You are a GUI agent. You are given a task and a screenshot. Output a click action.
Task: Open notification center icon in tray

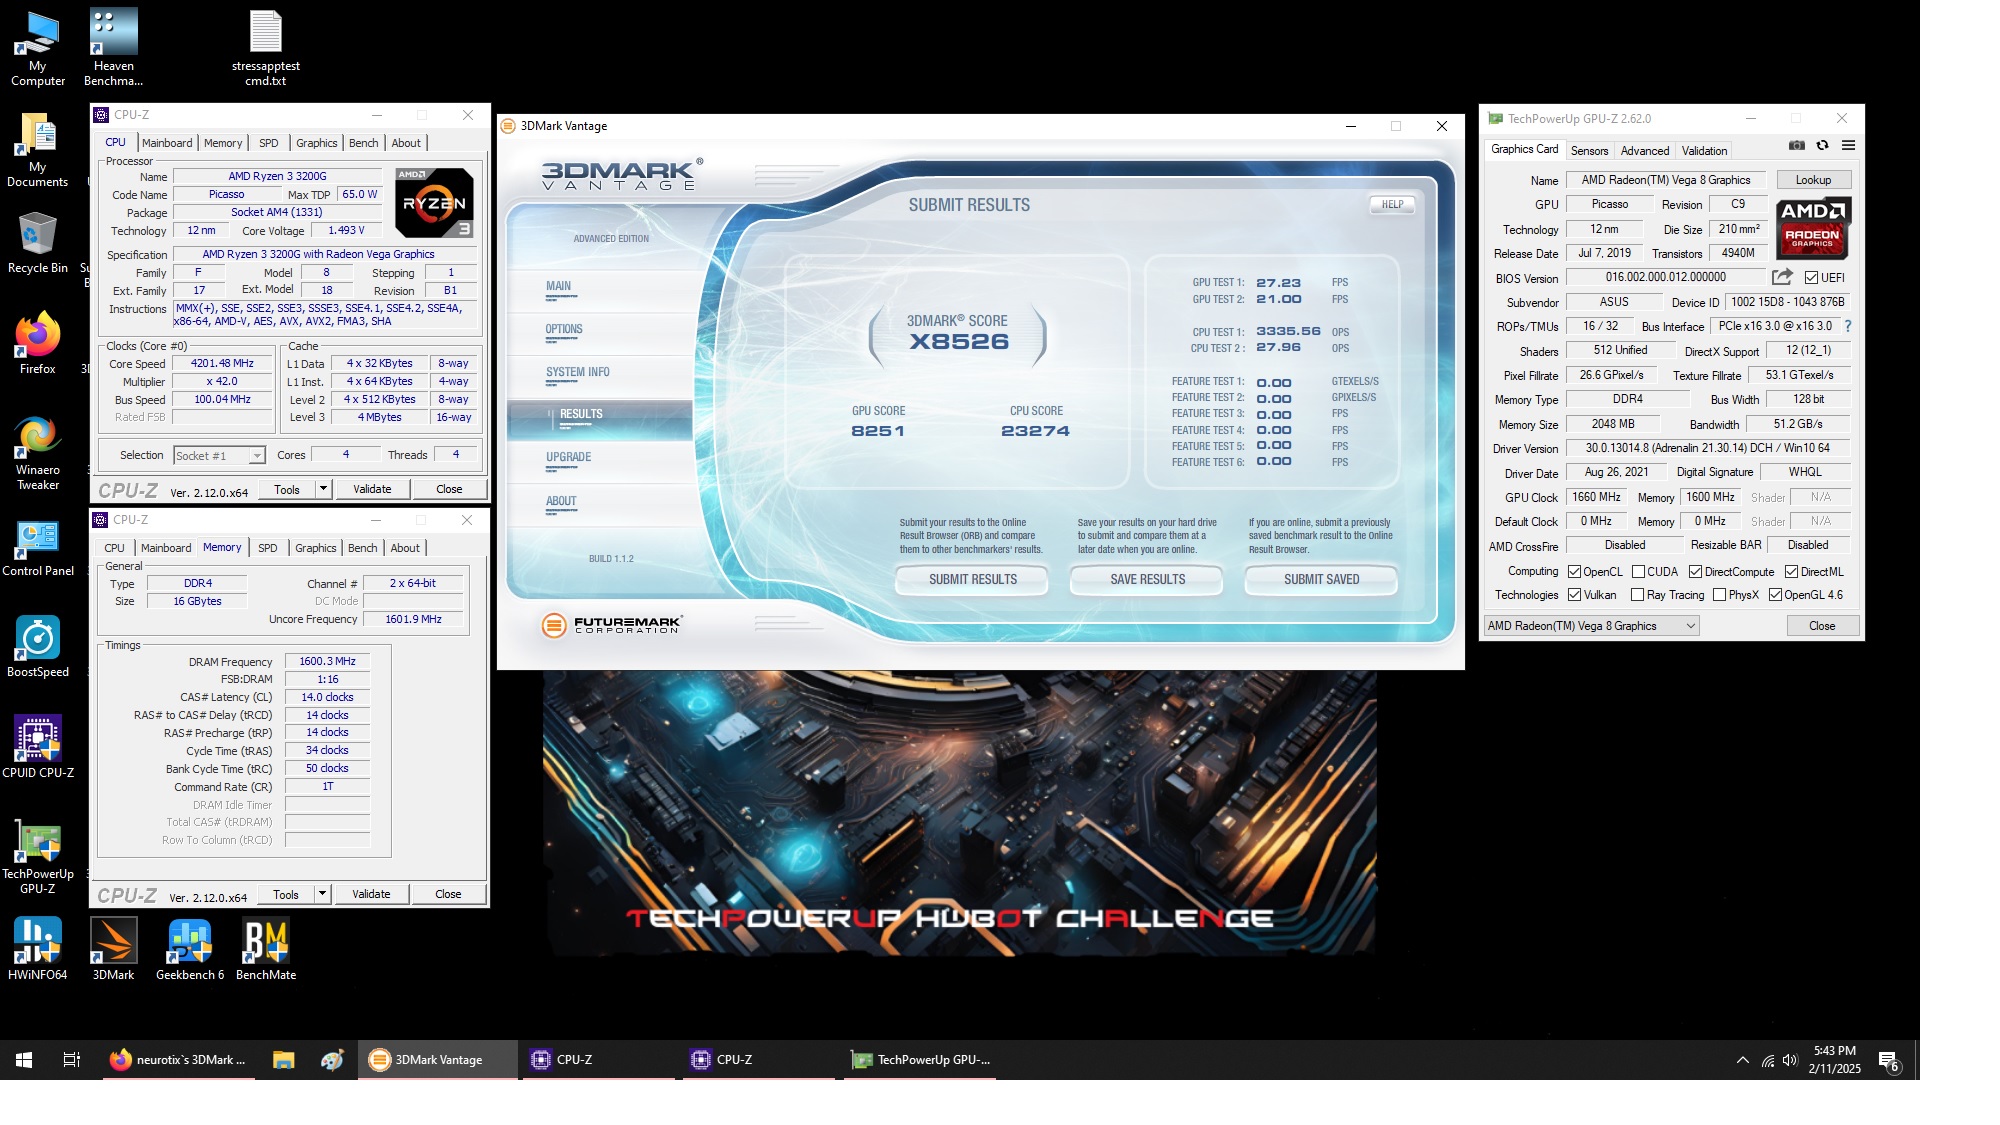(x=1889, y=1060)
